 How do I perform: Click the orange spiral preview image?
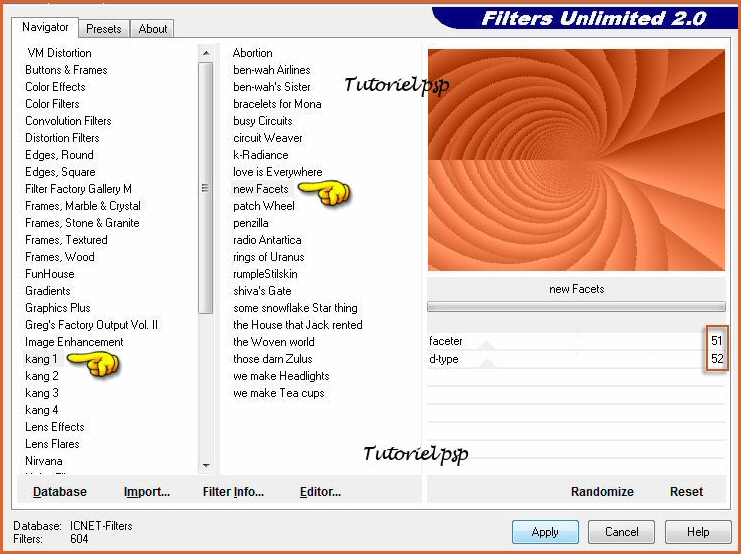576,160
